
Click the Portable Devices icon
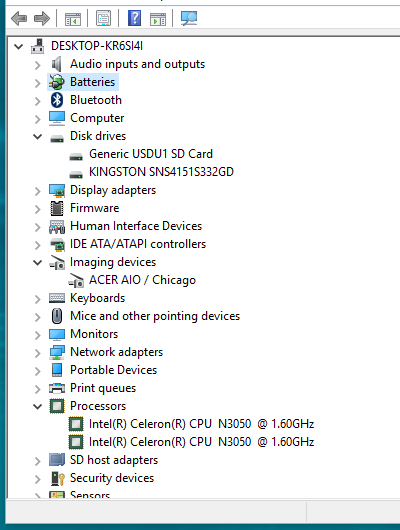[x=57, y=370]
